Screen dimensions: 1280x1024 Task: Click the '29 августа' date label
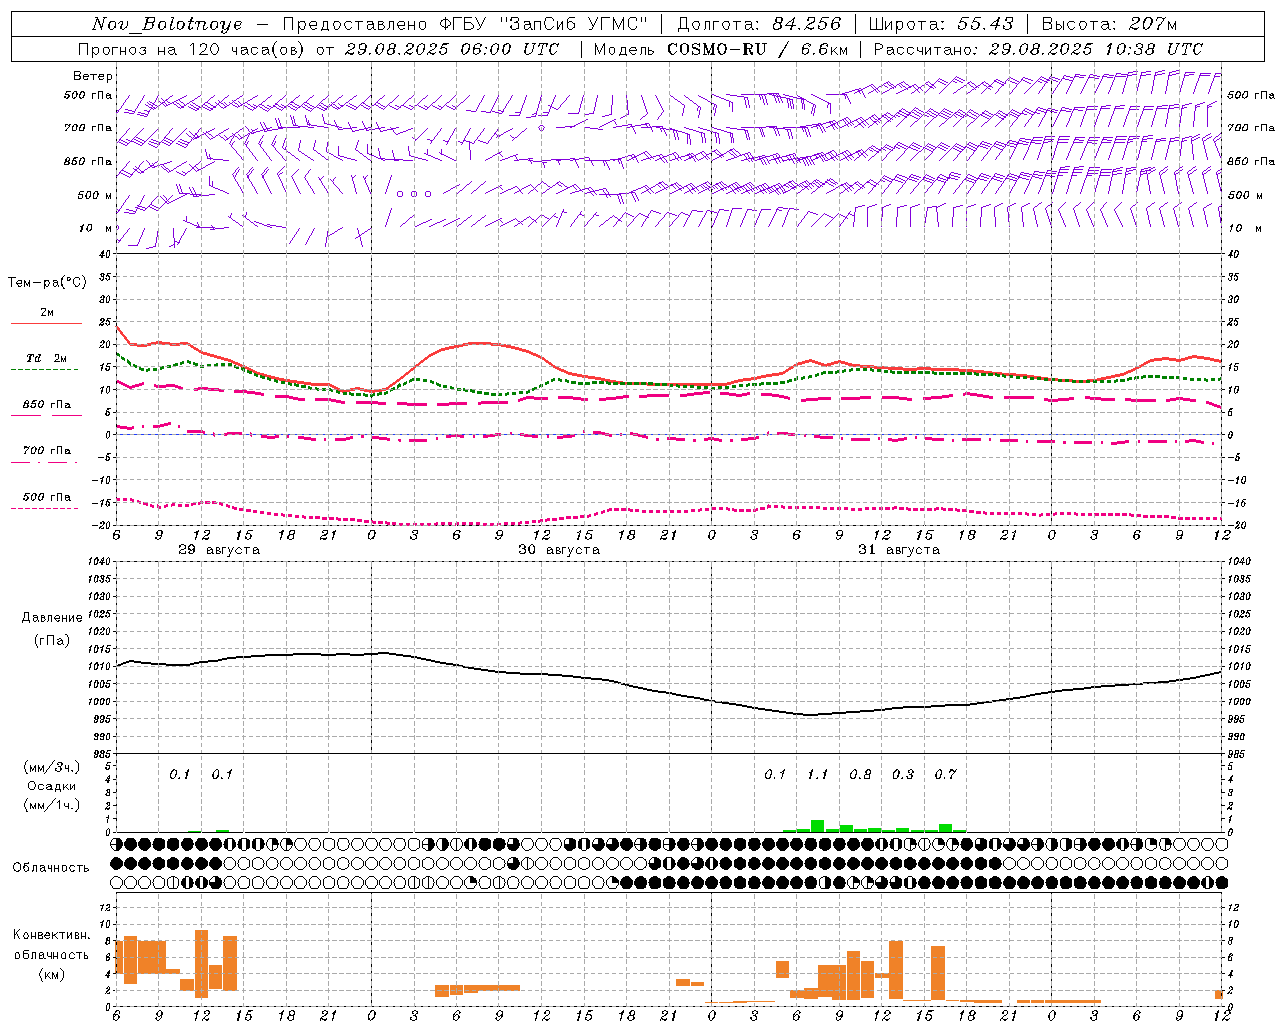point(219,550)
